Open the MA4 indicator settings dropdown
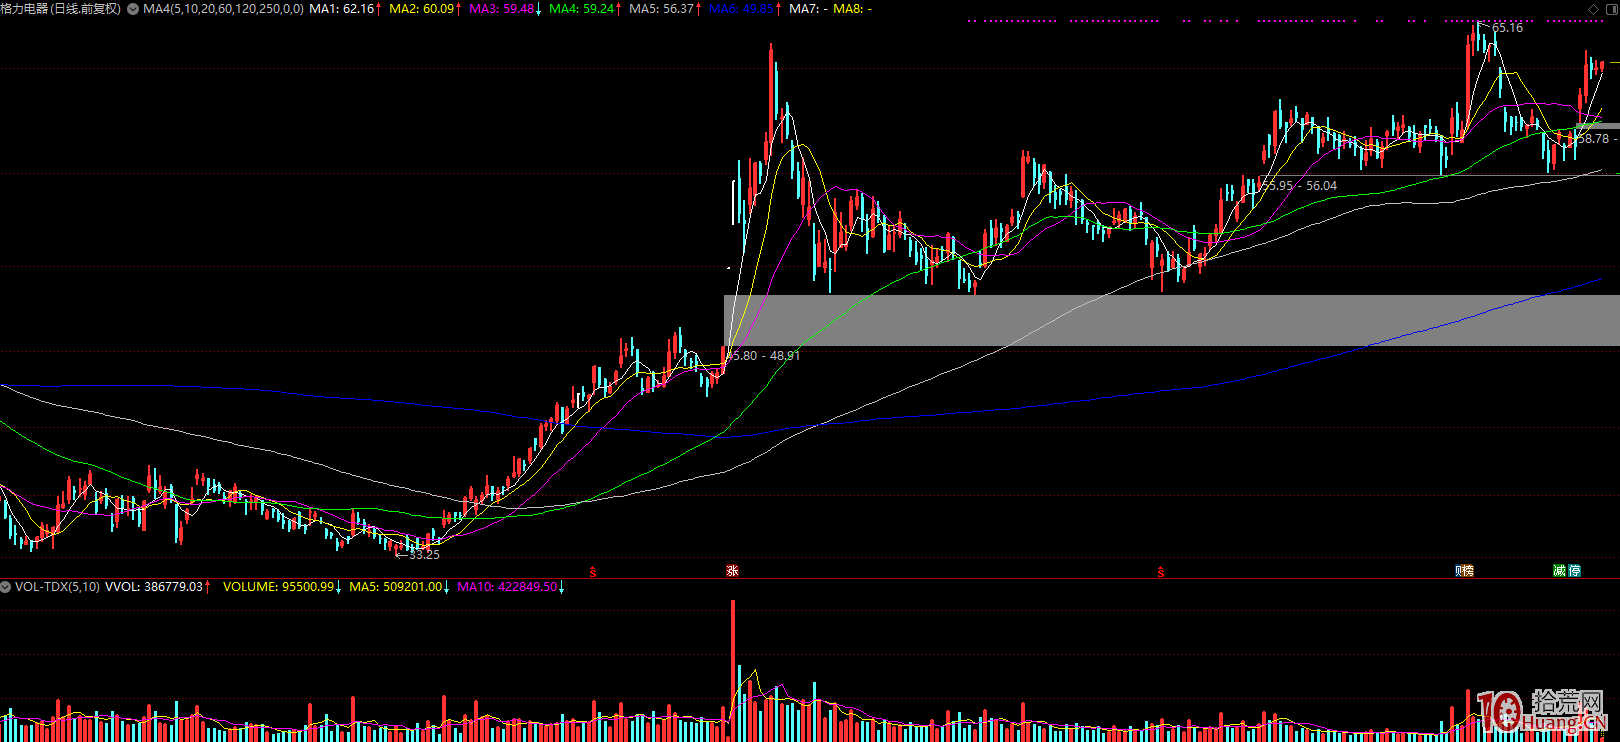Viewport: 1620px width, 742px height. [133, 9]
